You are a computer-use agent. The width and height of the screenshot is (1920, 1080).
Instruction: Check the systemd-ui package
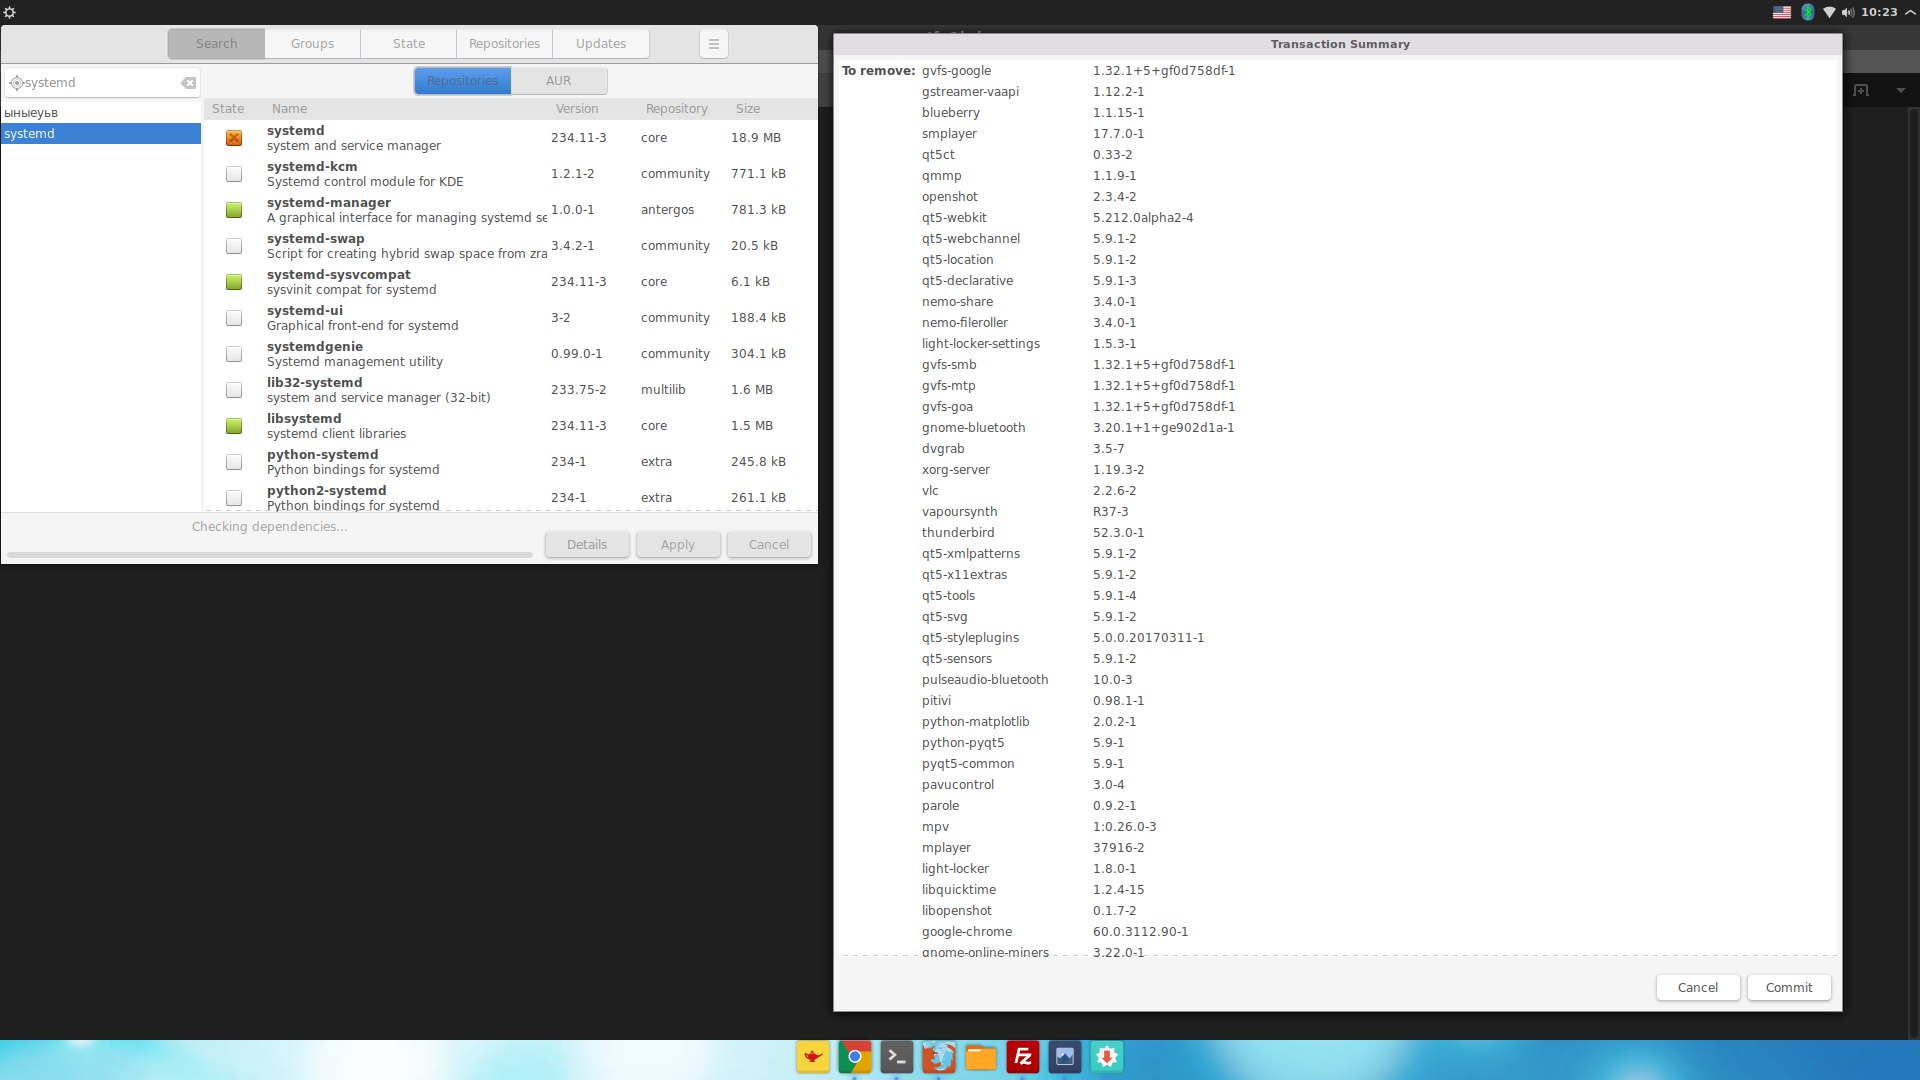pos(234,318)
